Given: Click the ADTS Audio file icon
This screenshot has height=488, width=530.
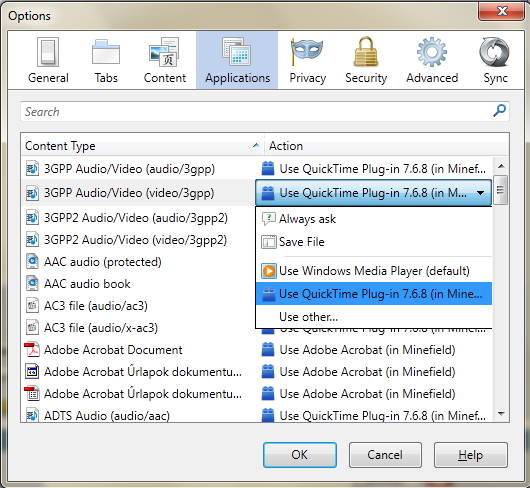Looking at the screenshot, I should [32, 415].
